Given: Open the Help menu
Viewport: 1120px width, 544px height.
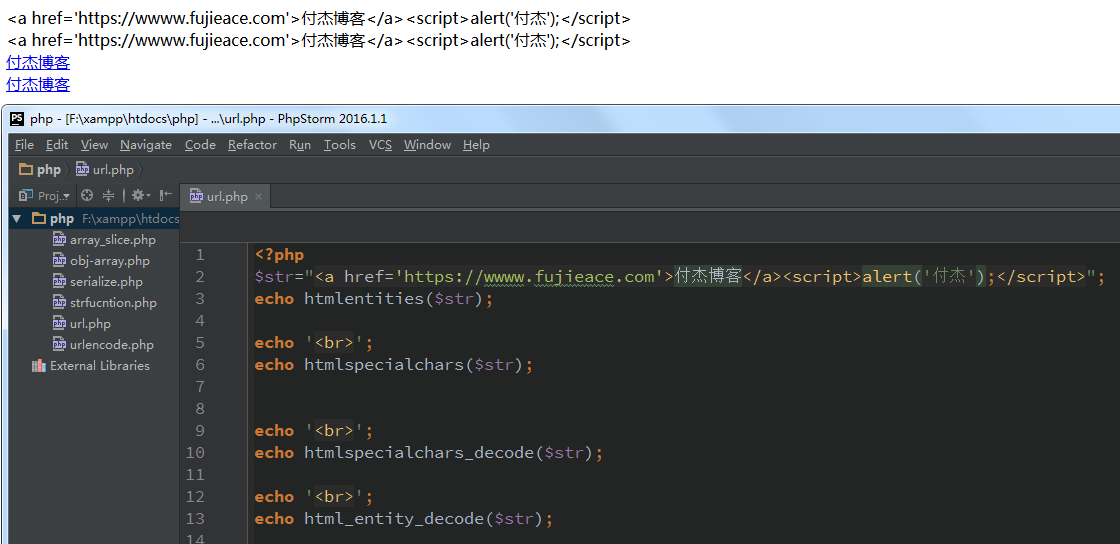Looking at the screenshot, I should pyautogui.click(x=476, y=145).
